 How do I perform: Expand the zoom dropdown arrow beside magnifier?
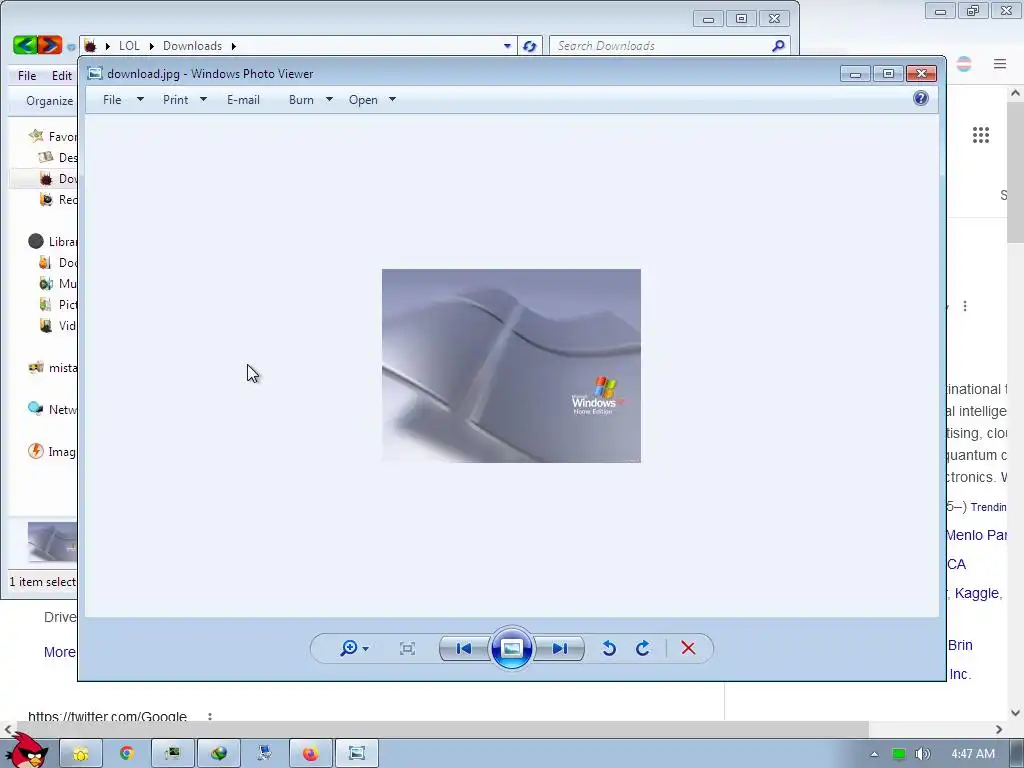pyautogui.click(x=366, y=649)
